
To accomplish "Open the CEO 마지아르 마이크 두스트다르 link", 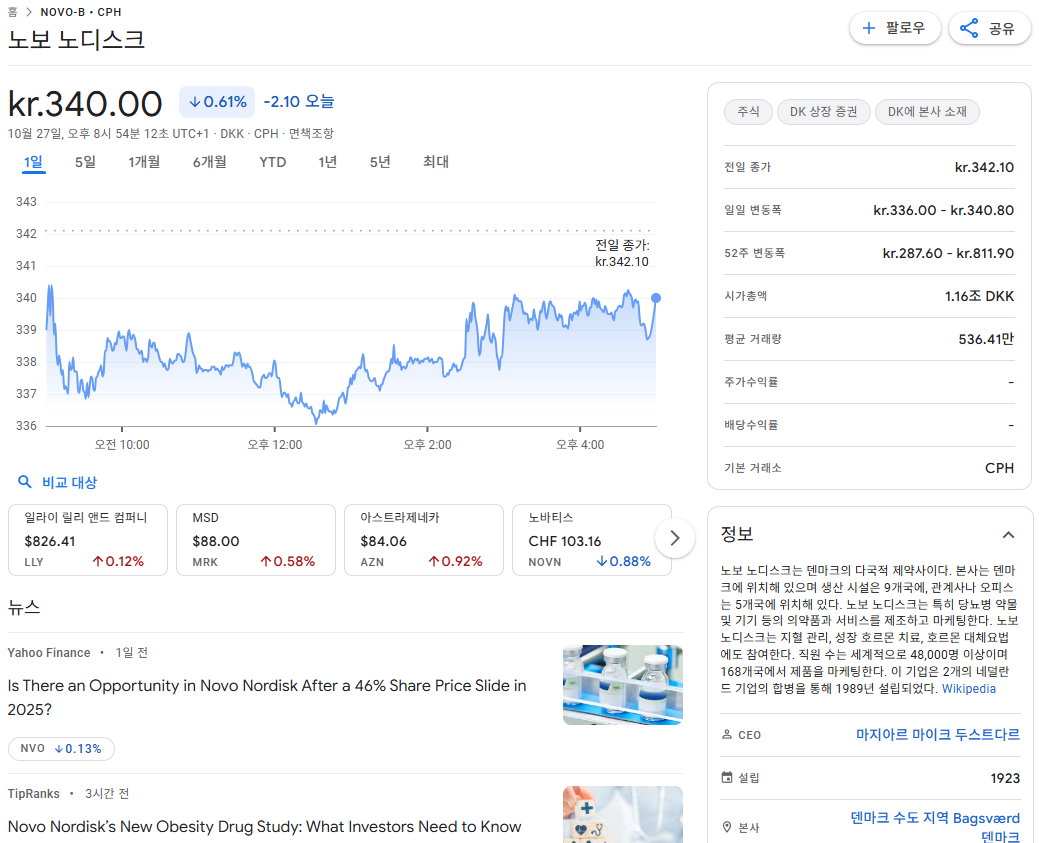I will (938, 734).
